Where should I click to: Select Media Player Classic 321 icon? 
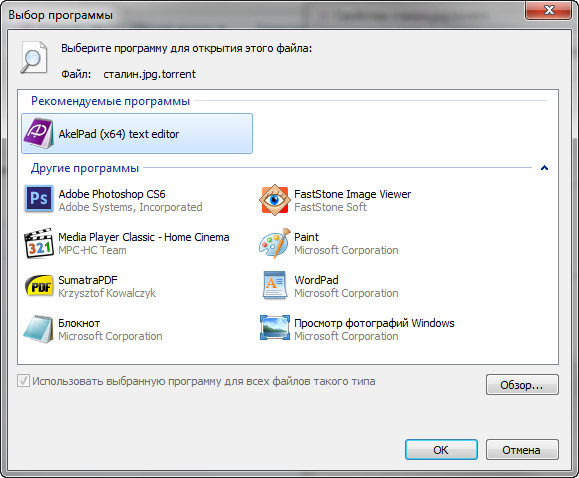pyautogui.click(x=39, y=243)
